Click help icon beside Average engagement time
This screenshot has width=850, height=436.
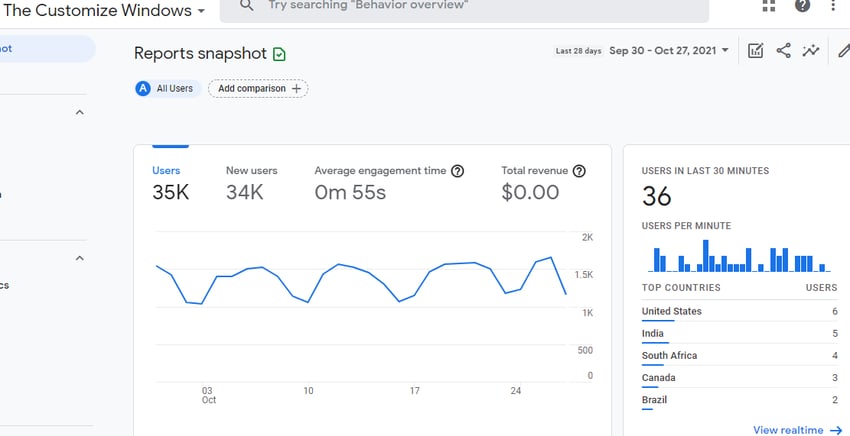click(458, 171)
